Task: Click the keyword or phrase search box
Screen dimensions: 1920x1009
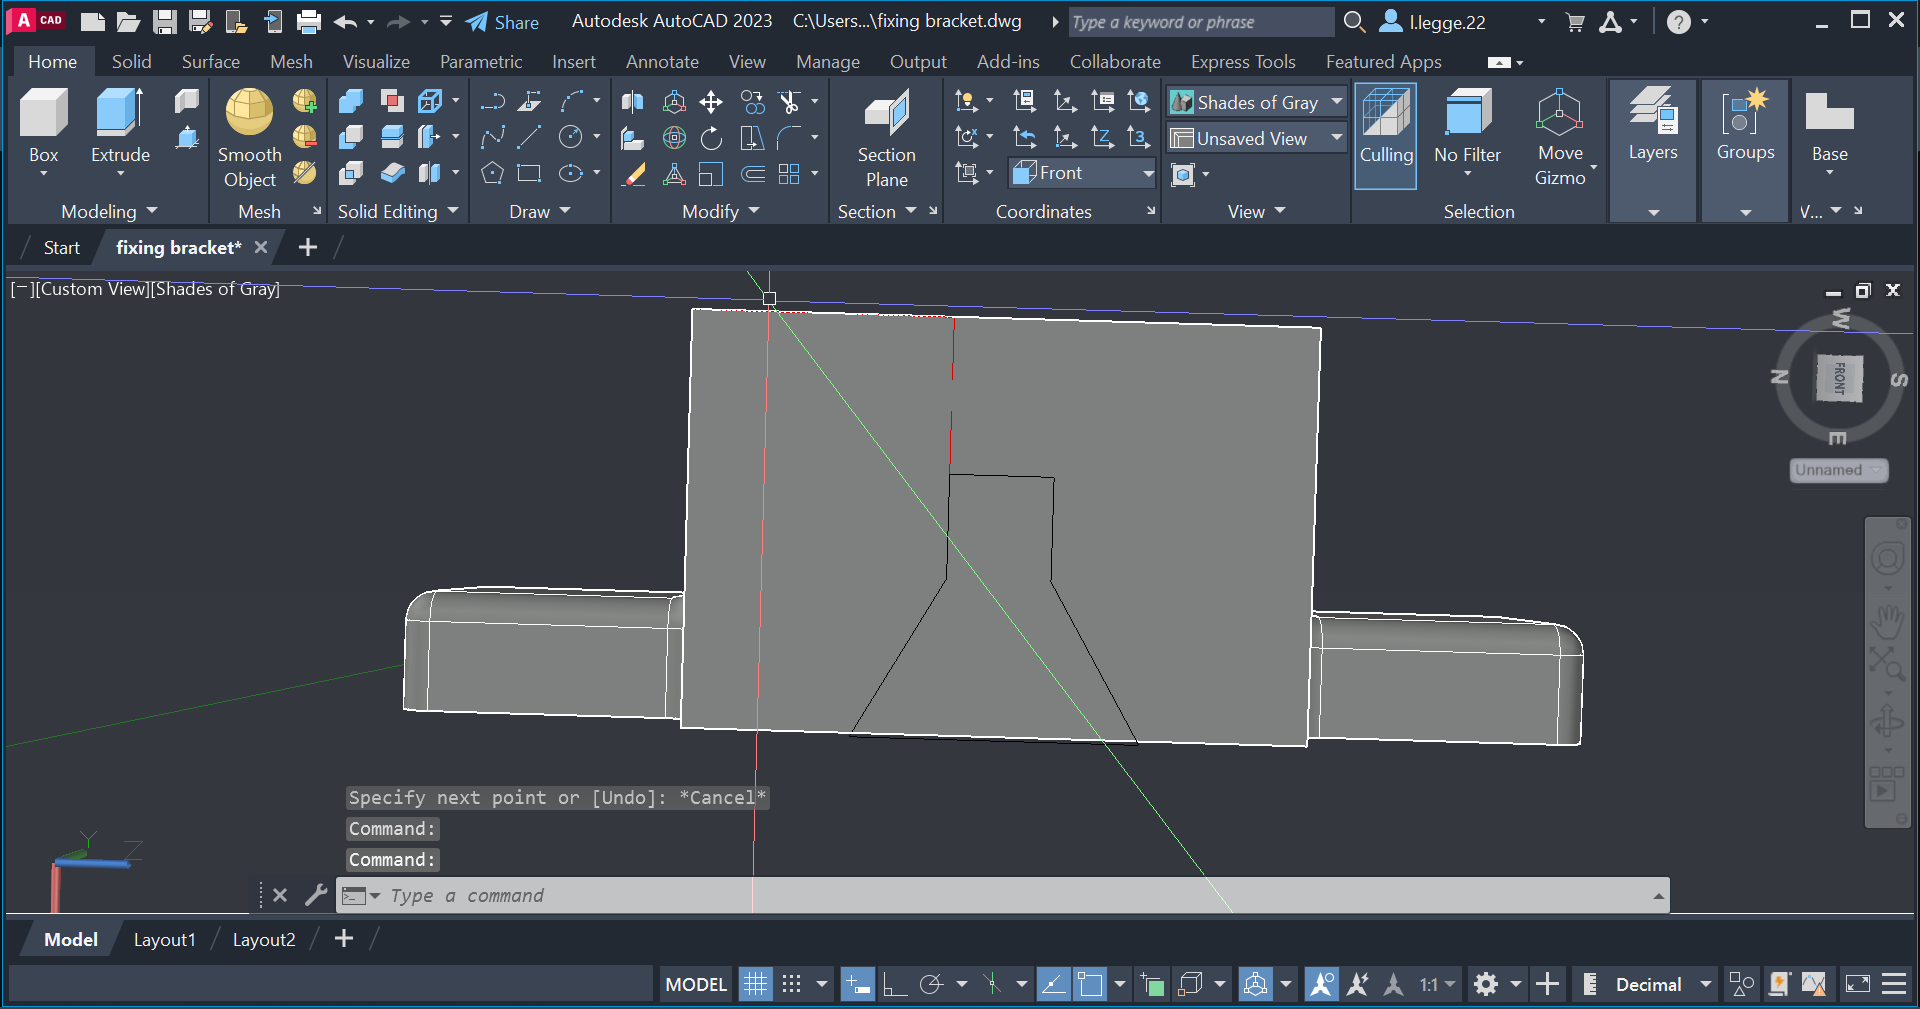Action: [x=1199, y=22]
